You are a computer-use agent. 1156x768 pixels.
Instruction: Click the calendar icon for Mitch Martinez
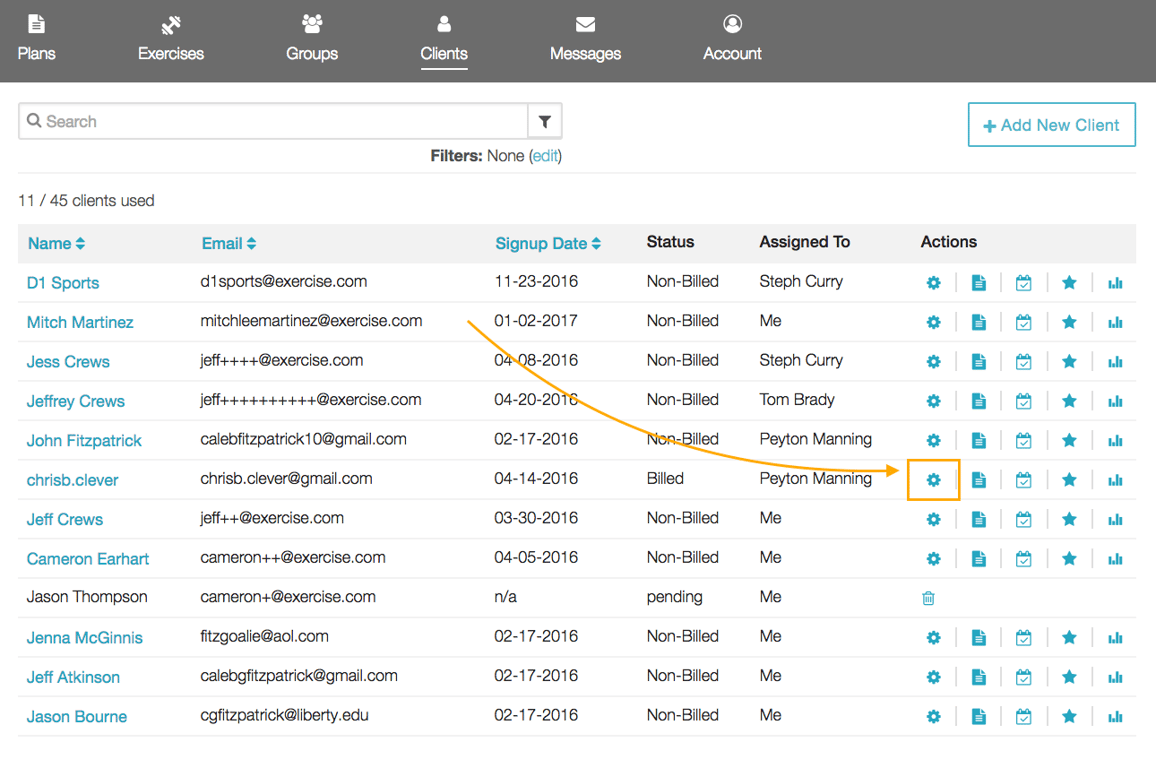(x=1023, y=322)
